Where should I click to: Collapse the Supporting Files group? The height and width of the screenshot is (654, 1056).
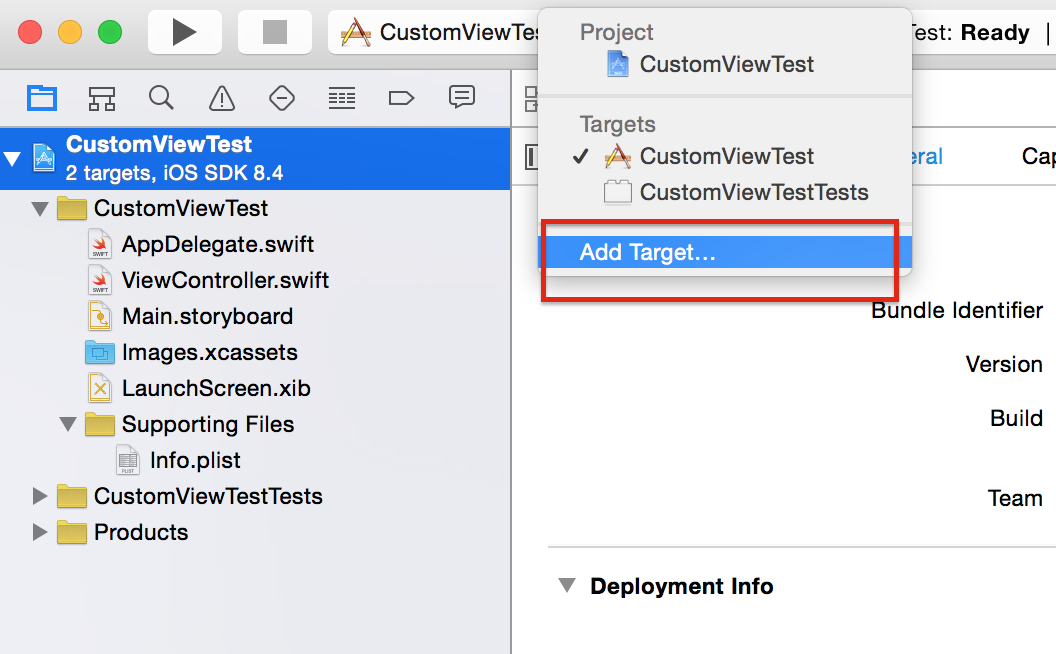(68, 424)
